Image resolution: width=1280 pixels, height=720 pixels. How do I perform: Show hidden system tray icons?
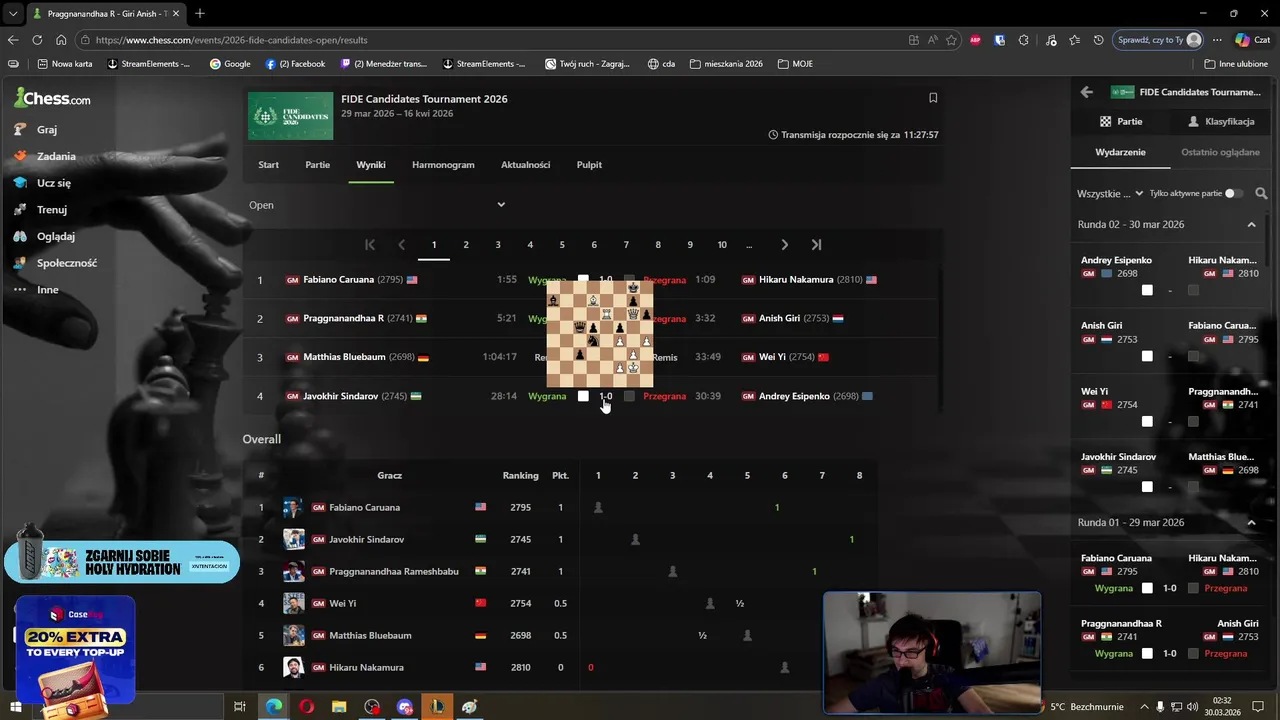[x=1145, y=707]
